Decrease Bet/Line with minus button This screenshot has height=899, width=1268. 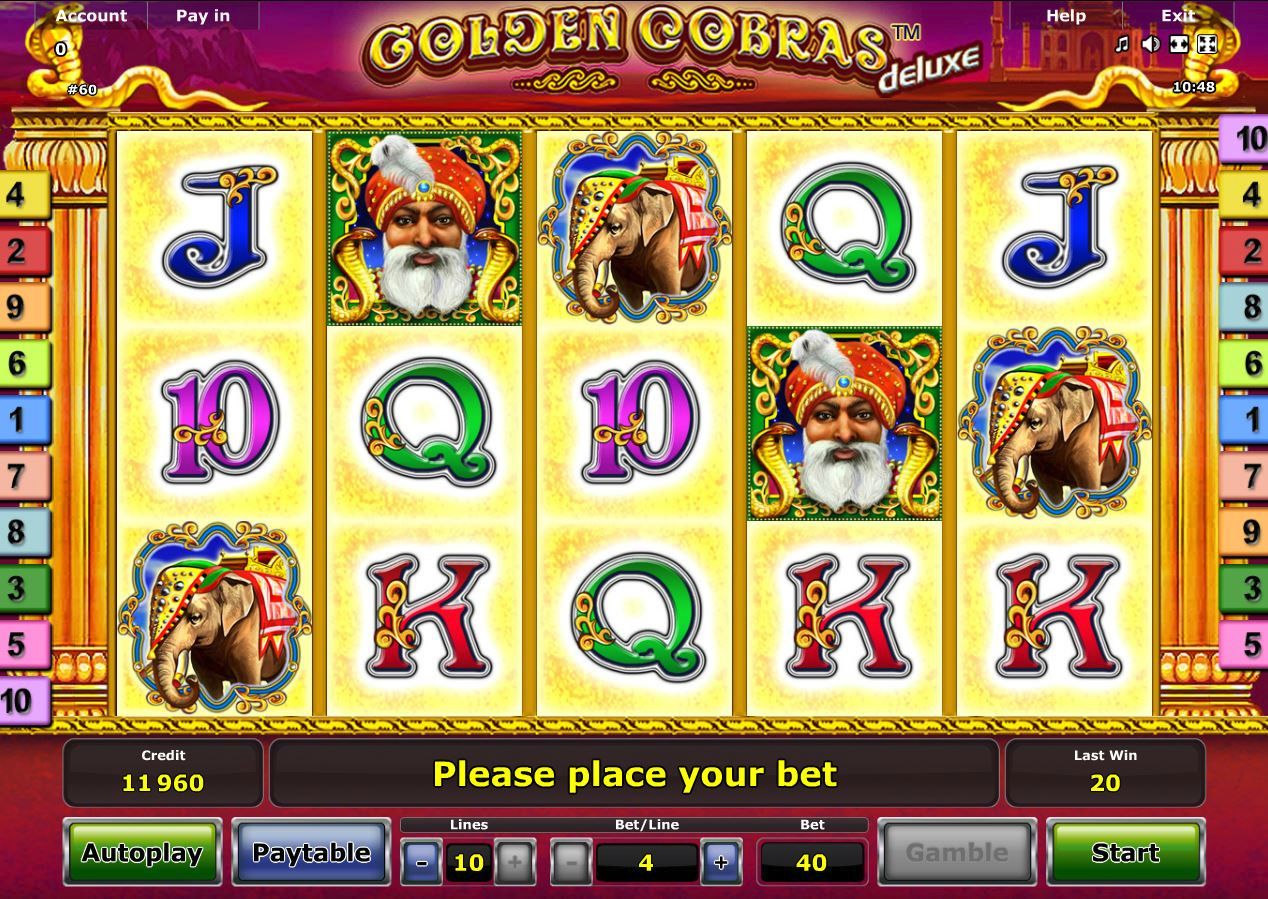point(571,862)
